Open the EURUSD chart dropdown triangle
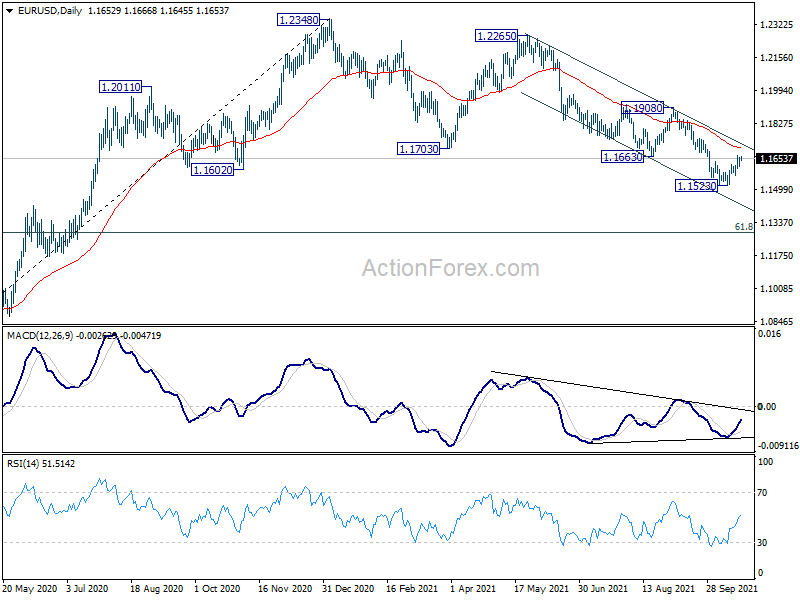Viewport: 800px width, 600px height. tap(10, 11)
